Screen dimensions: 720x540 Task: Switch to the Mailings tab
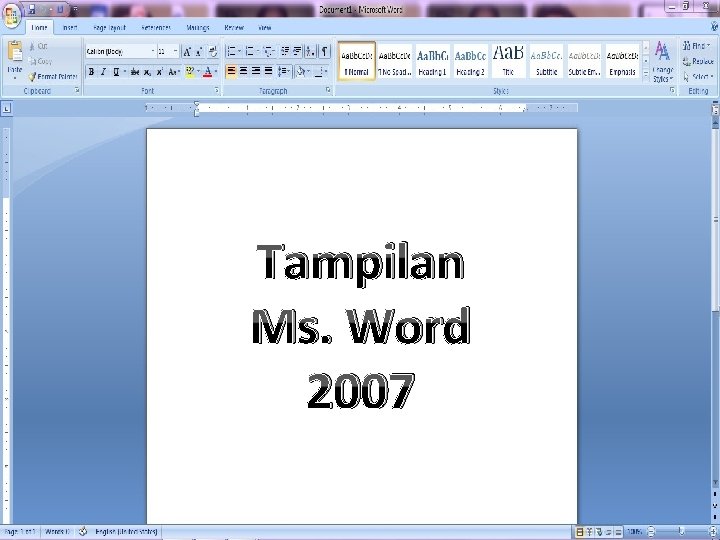(198, 28)
